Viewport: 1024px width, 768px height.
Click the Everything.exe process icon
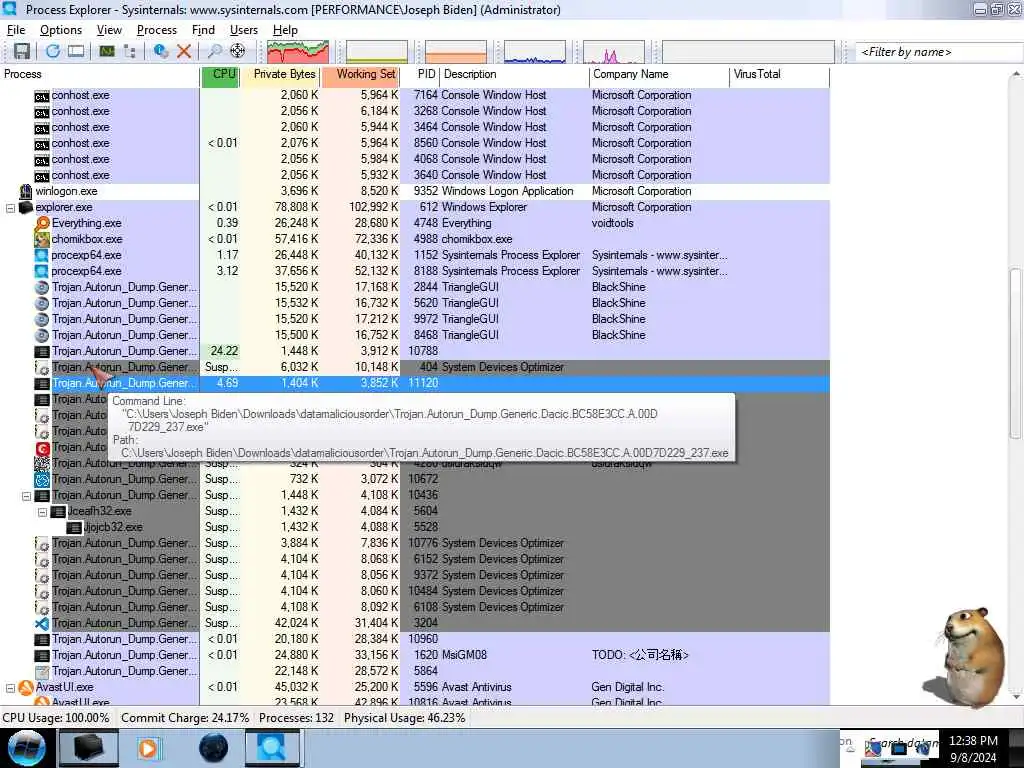coord(42,223)
